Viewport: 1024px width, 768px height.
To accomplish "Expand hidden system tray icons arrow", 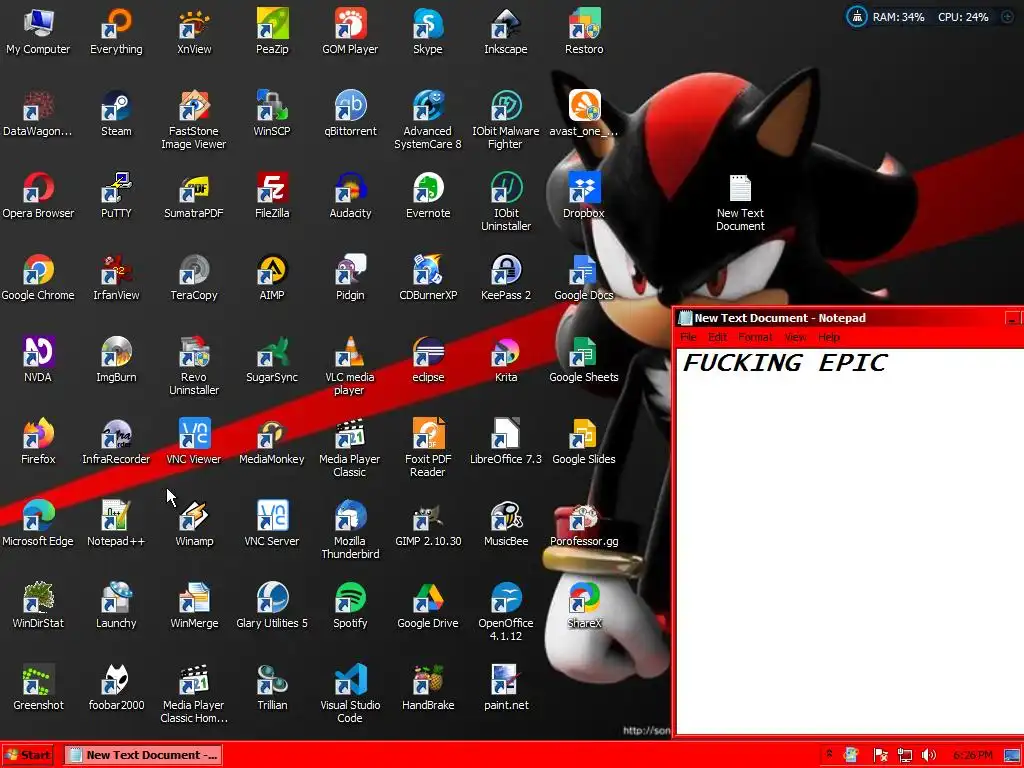I will pos(829,755).
